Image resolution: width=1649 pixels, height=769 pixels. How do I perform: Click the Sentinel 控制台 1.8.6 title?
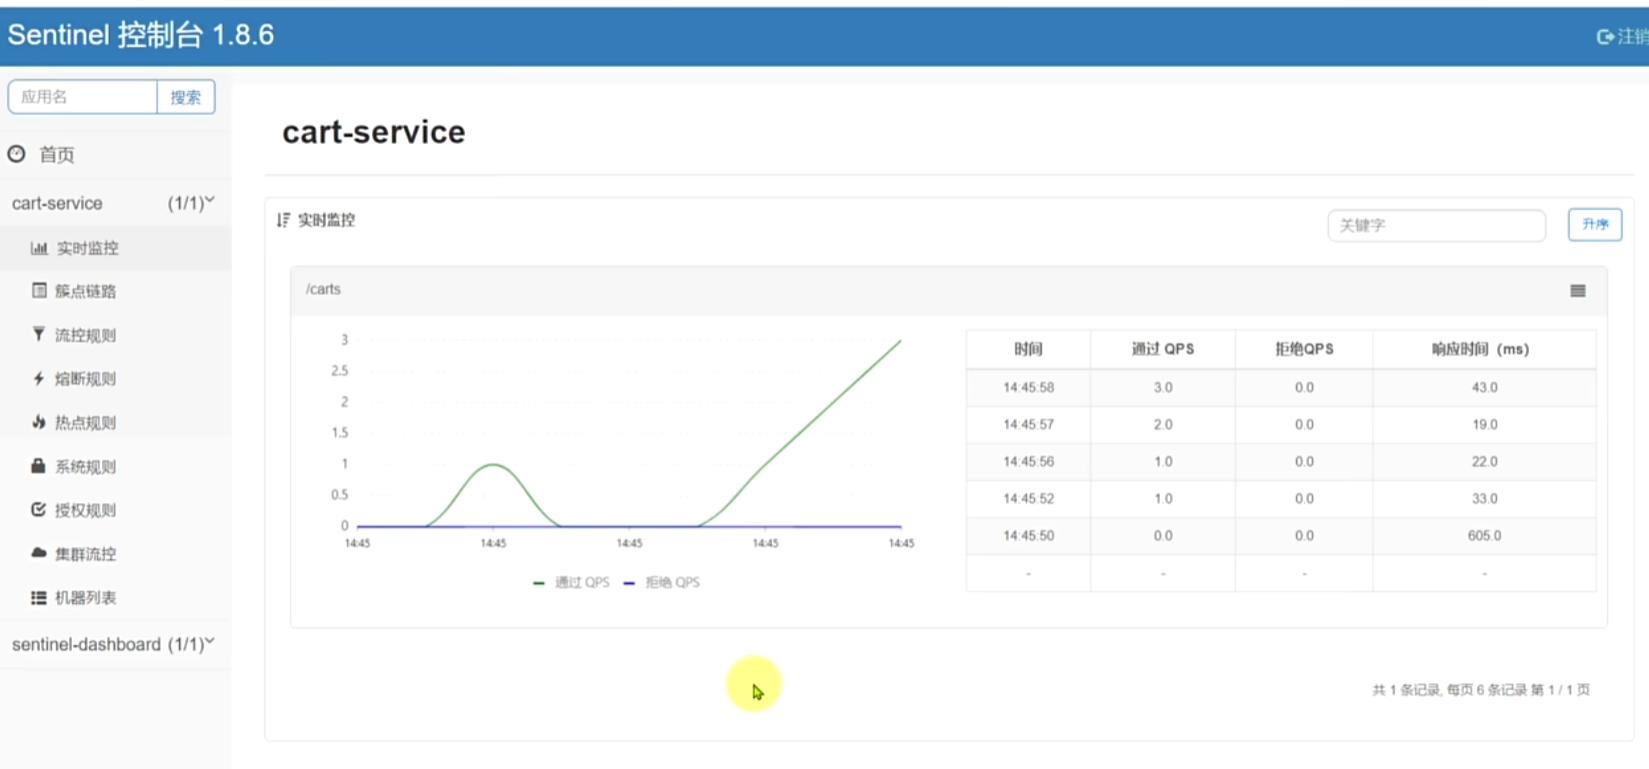(x=141, y=35)
